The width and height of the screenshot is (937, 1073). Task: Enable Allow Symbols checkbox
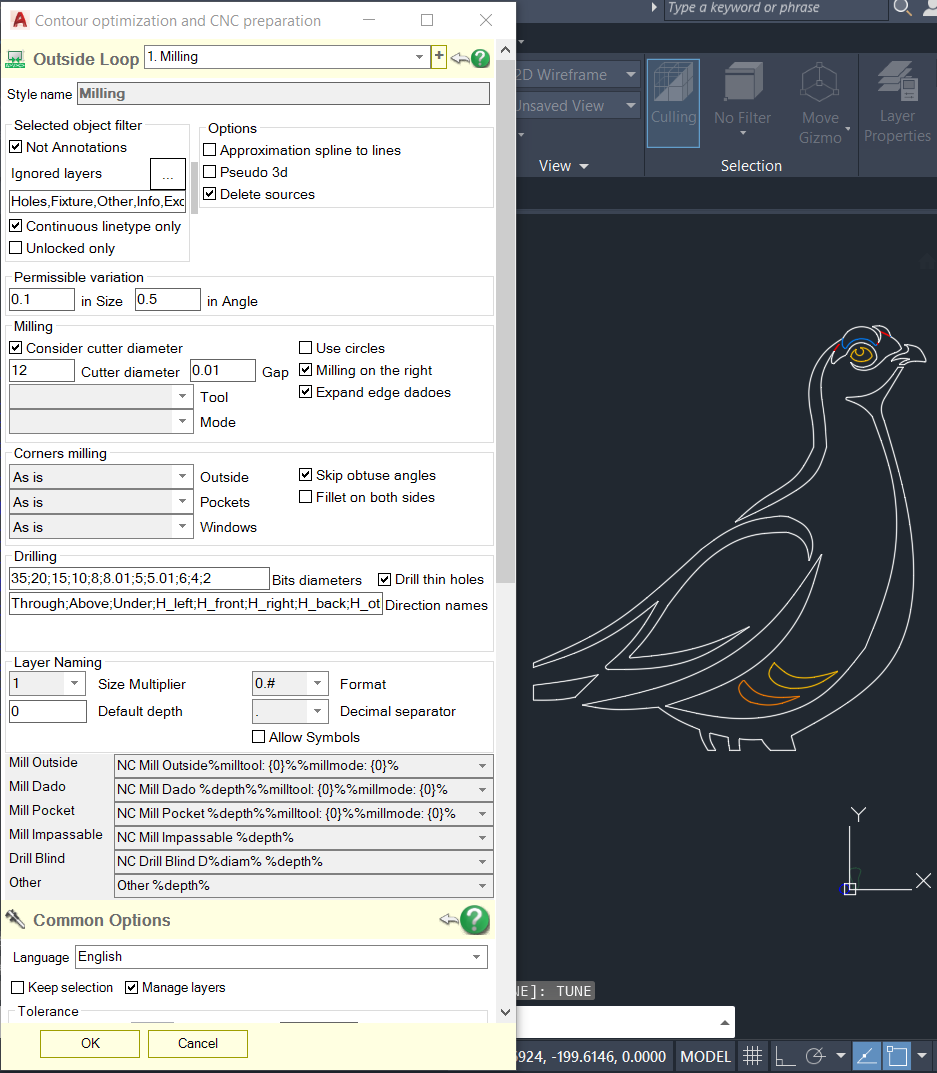258,736
